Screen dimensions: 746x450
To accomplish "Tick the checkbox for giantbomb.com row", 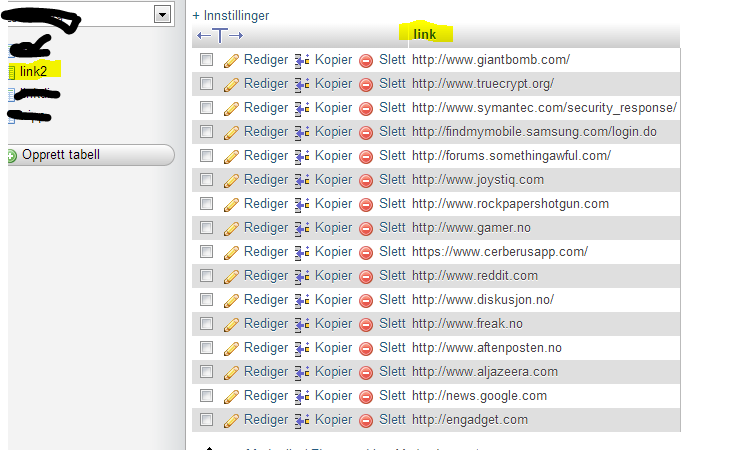I will pos(206,59).
